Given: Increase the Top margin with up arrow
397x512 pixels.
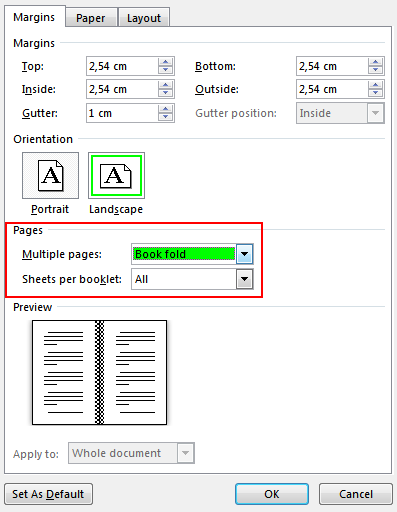Looking at the screenshot, I should pos(165,62).
